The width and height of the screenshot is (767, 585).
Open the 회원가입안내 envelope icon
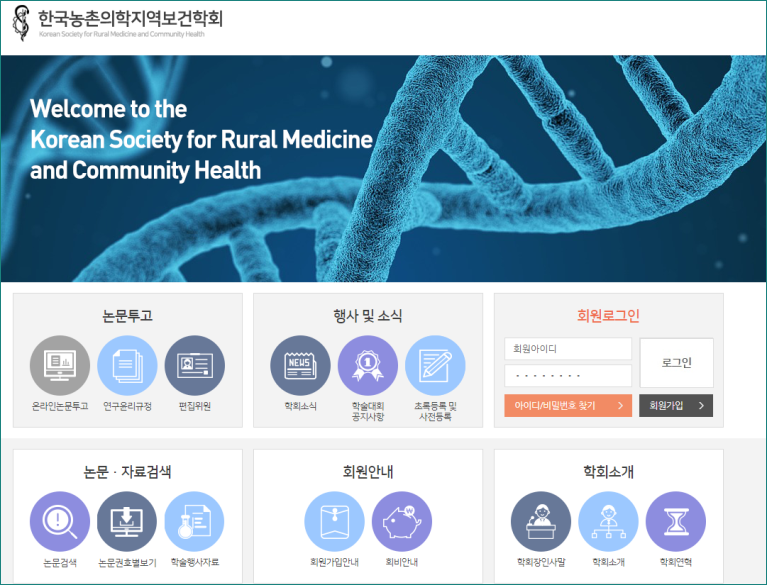pos(335,521)
